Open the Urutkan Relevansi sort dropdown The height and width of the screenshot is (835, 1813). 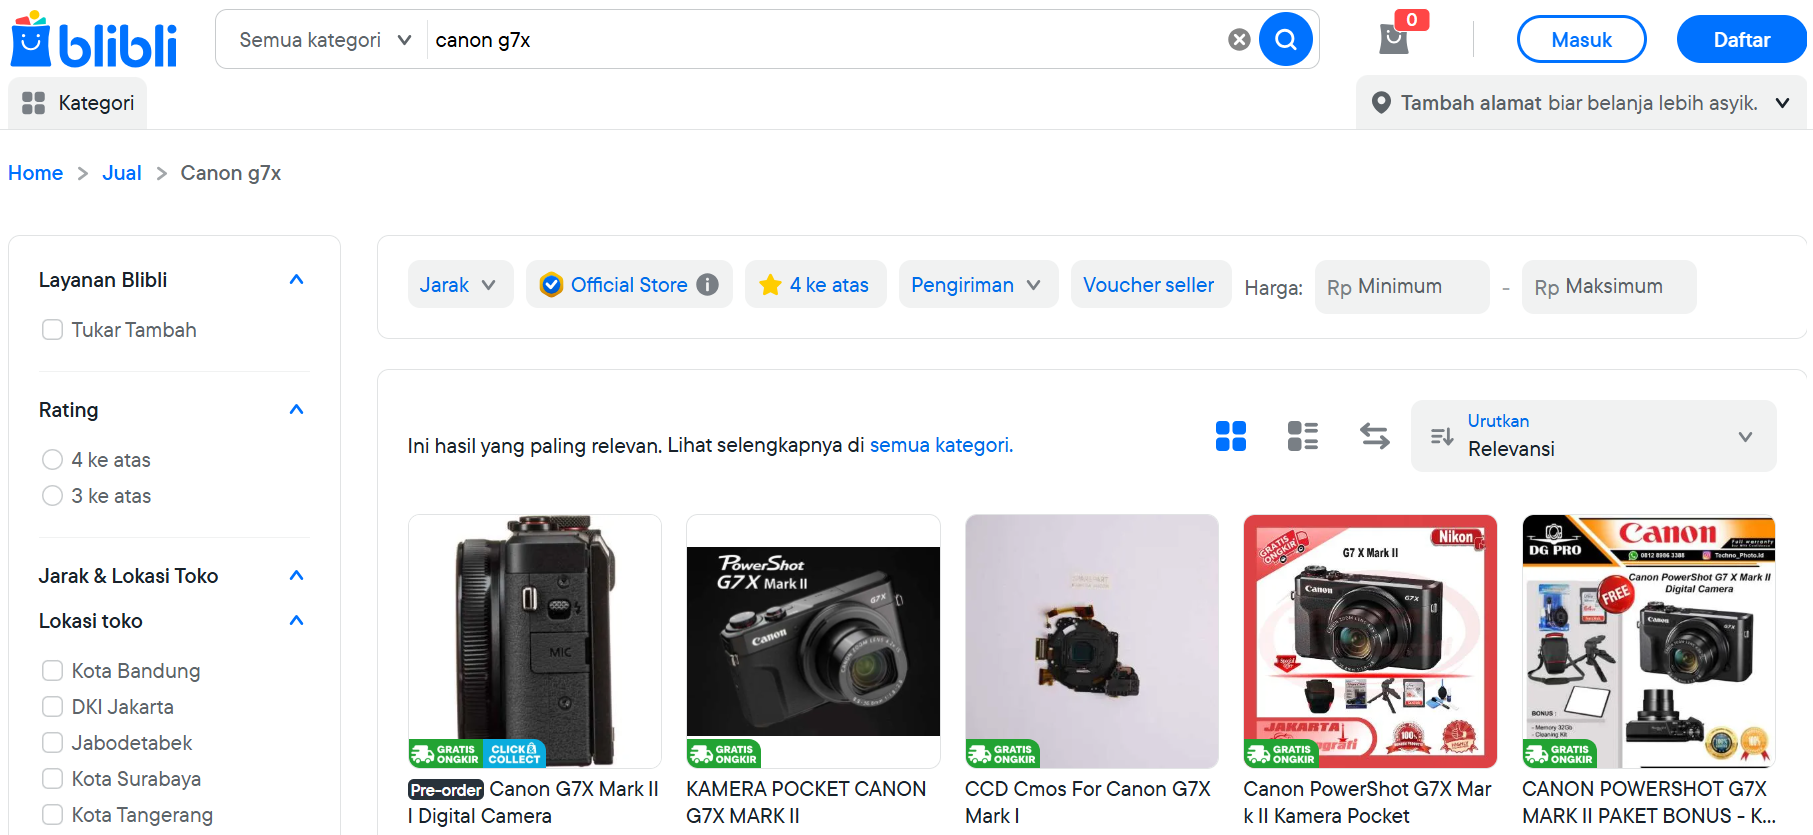pos(1593,436)
